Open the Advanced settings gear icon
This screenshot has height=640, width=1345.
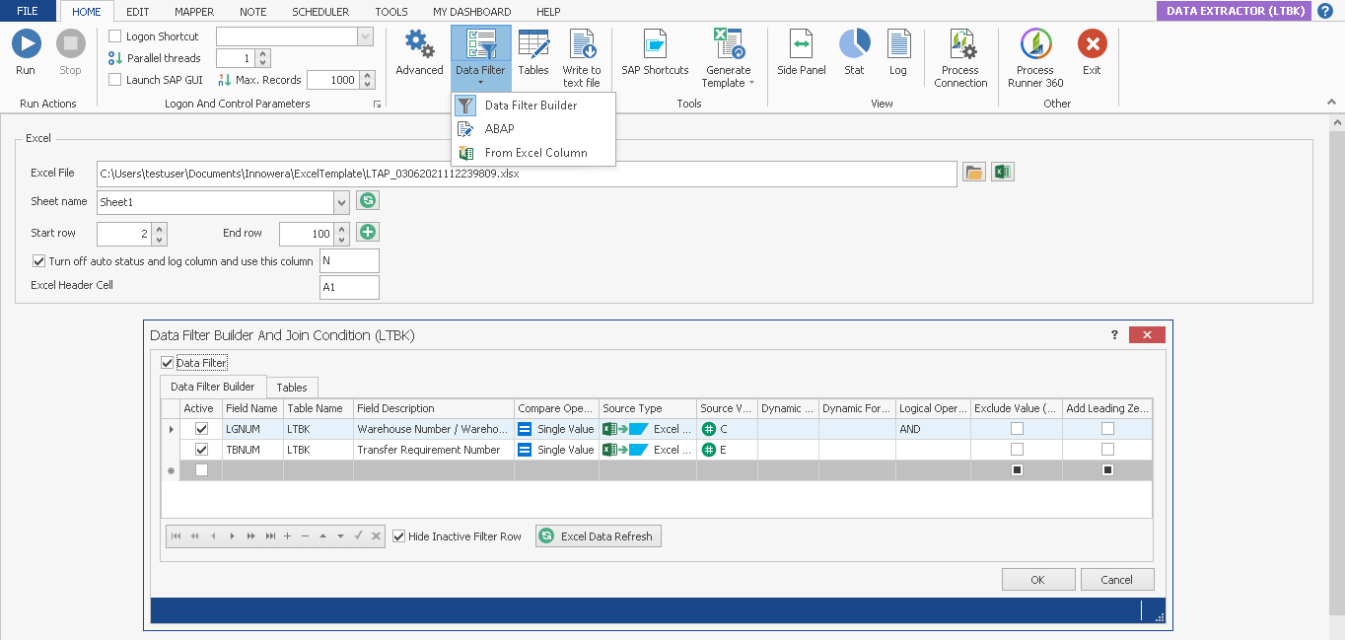click(419, 45)
